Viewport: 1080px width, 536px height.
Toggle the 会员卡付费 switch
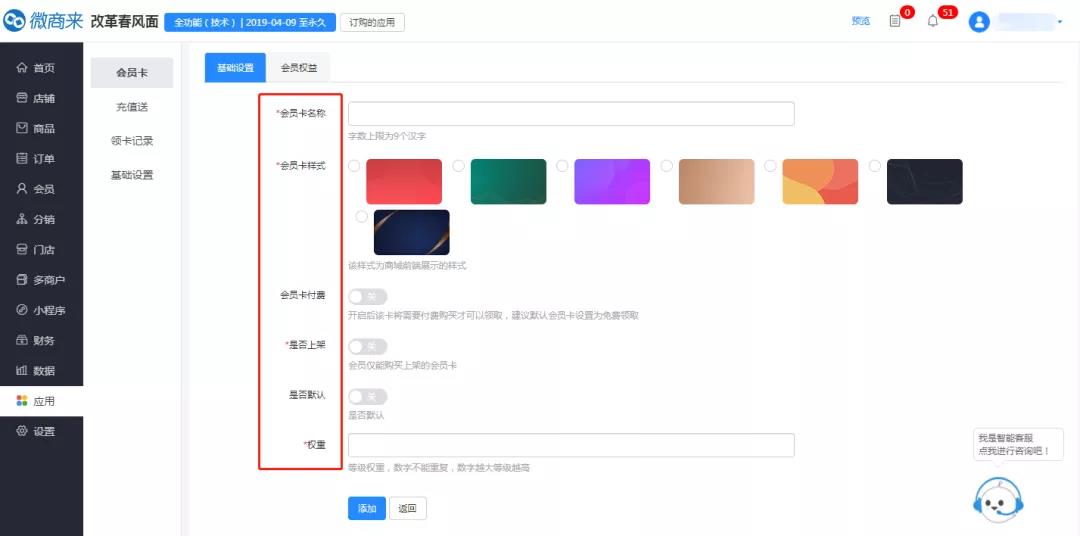point(367,296)
